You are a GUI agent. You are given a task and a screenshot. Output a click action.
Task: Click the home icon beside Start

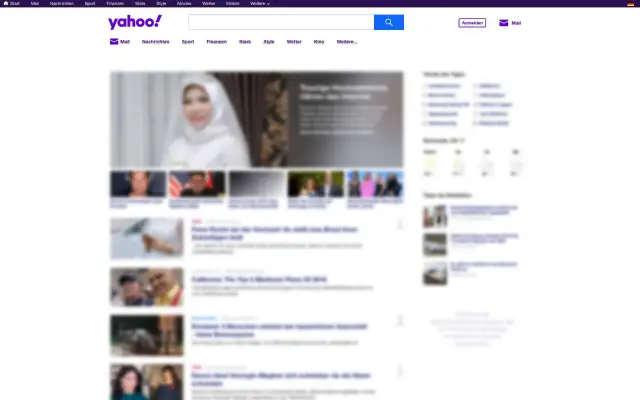point(6,3)
